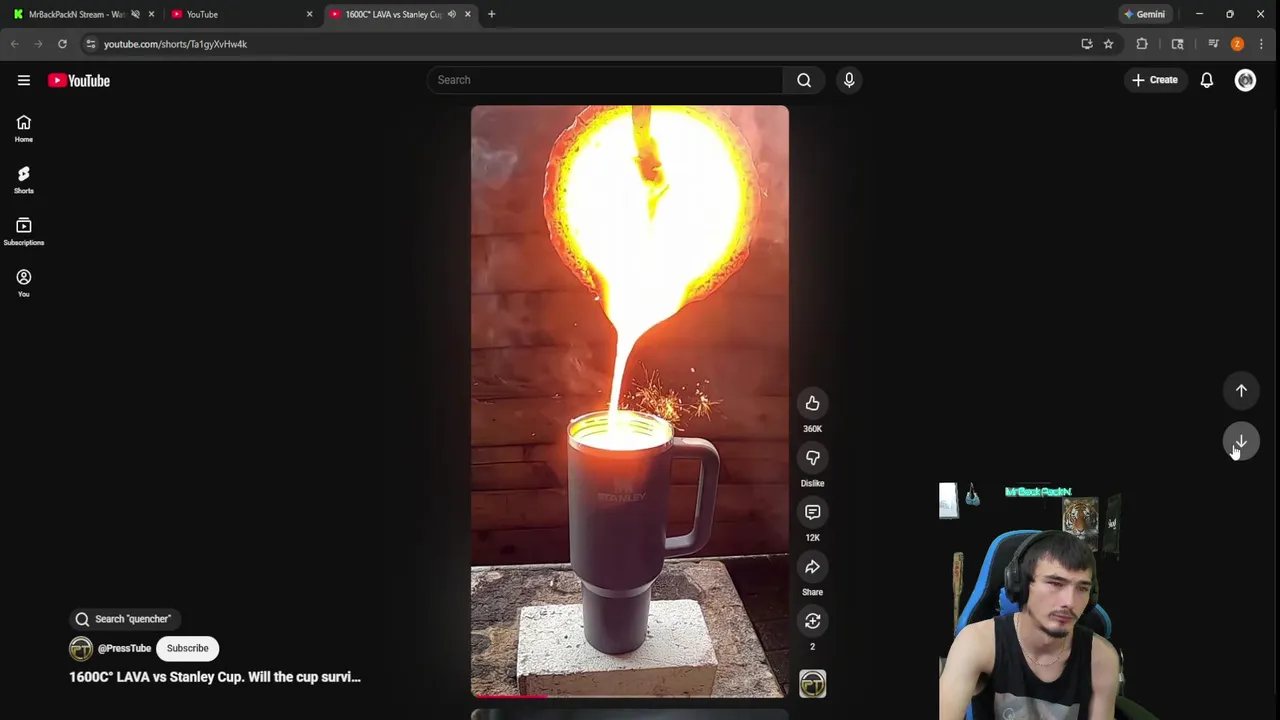This screenshot has width=1280, height=720.
Task: Search "quencher" suggestion chip
Action: click(124, 619)
